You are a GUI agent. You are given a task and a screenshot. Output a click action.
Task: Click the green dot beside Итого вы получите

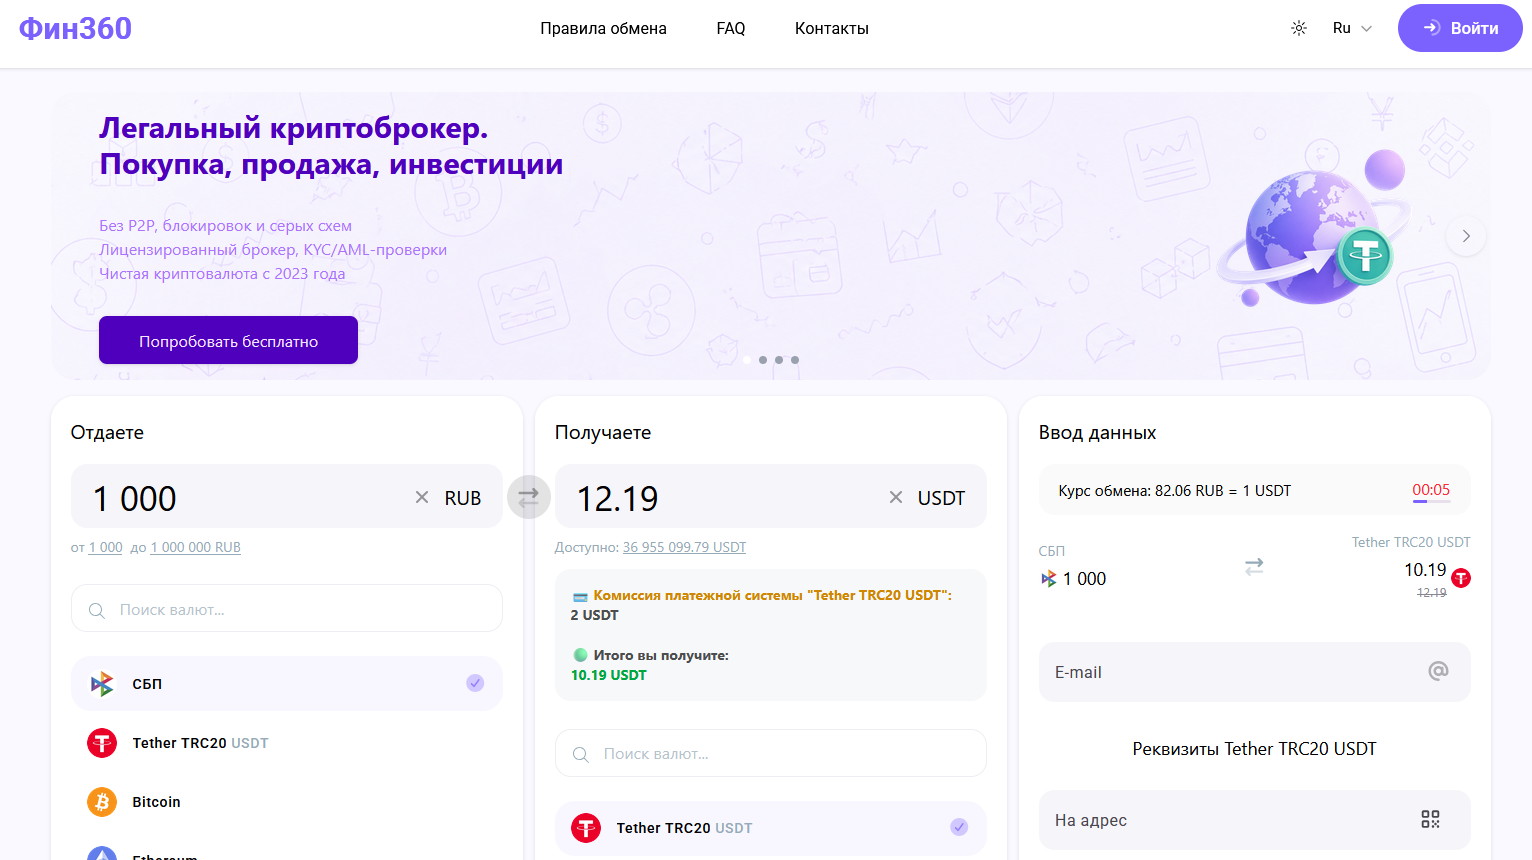[x=580, y=655]
